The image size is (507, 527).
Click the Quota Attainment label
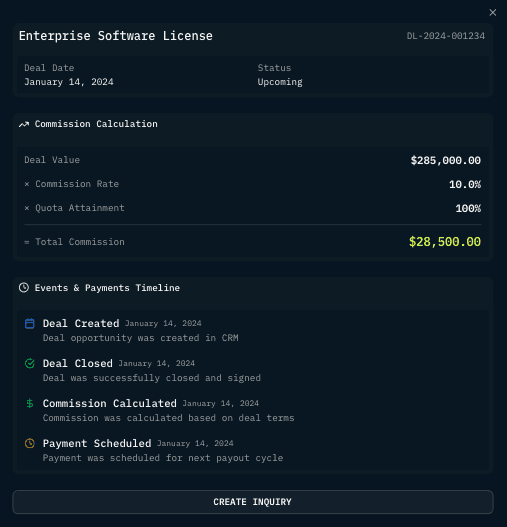tap(80, 208)
